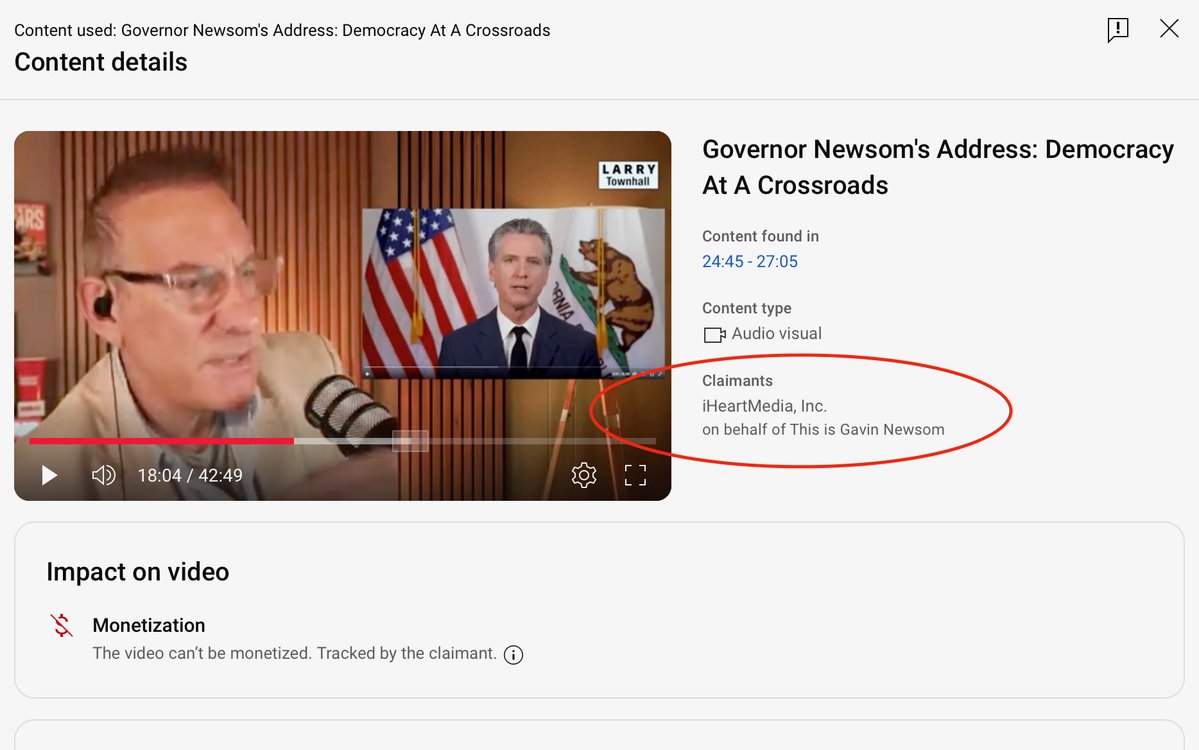
Task: Enter fullscreen on the video player
Action: (x=635, y=475)
